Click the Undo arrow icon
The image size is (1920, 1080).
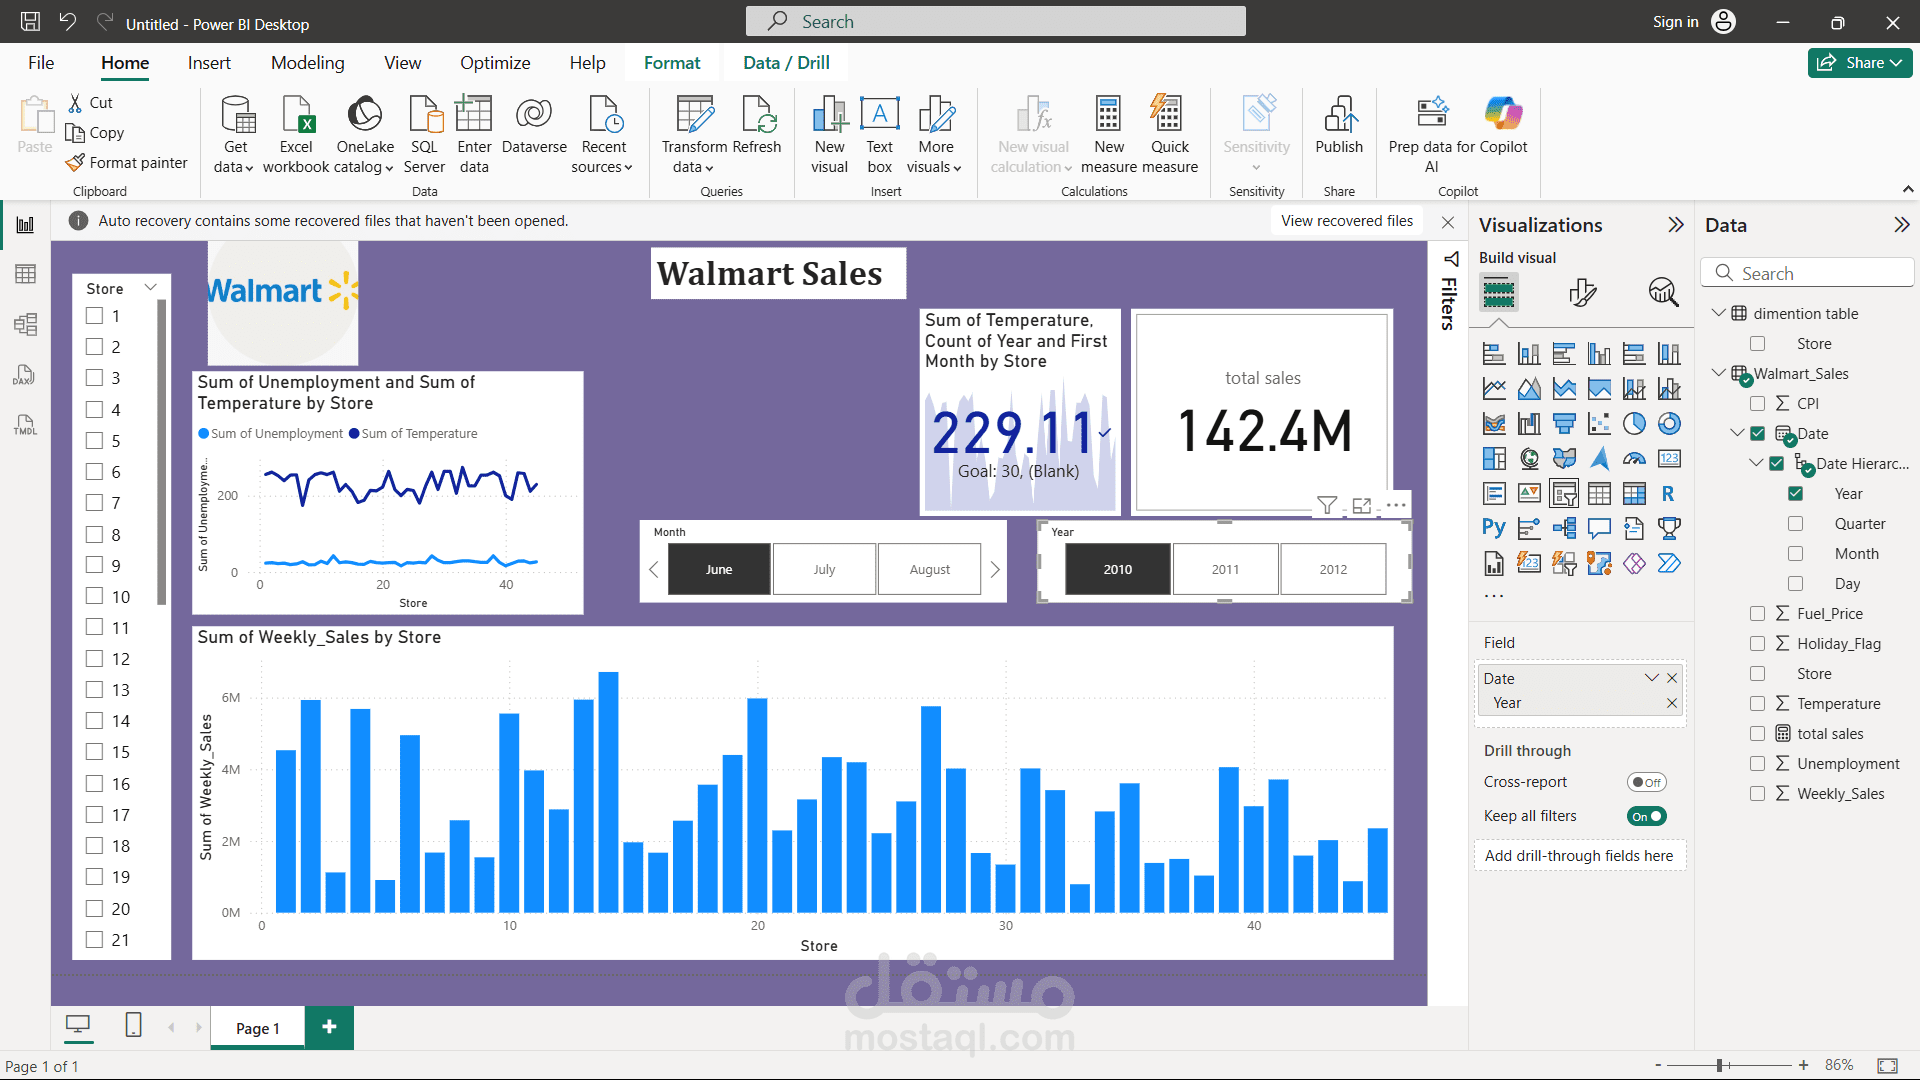67,22
